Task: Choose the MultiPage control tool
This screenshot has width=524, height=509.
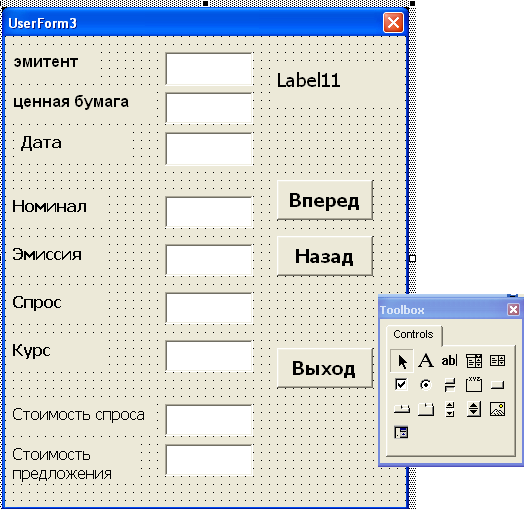Action: coord(426,409)
